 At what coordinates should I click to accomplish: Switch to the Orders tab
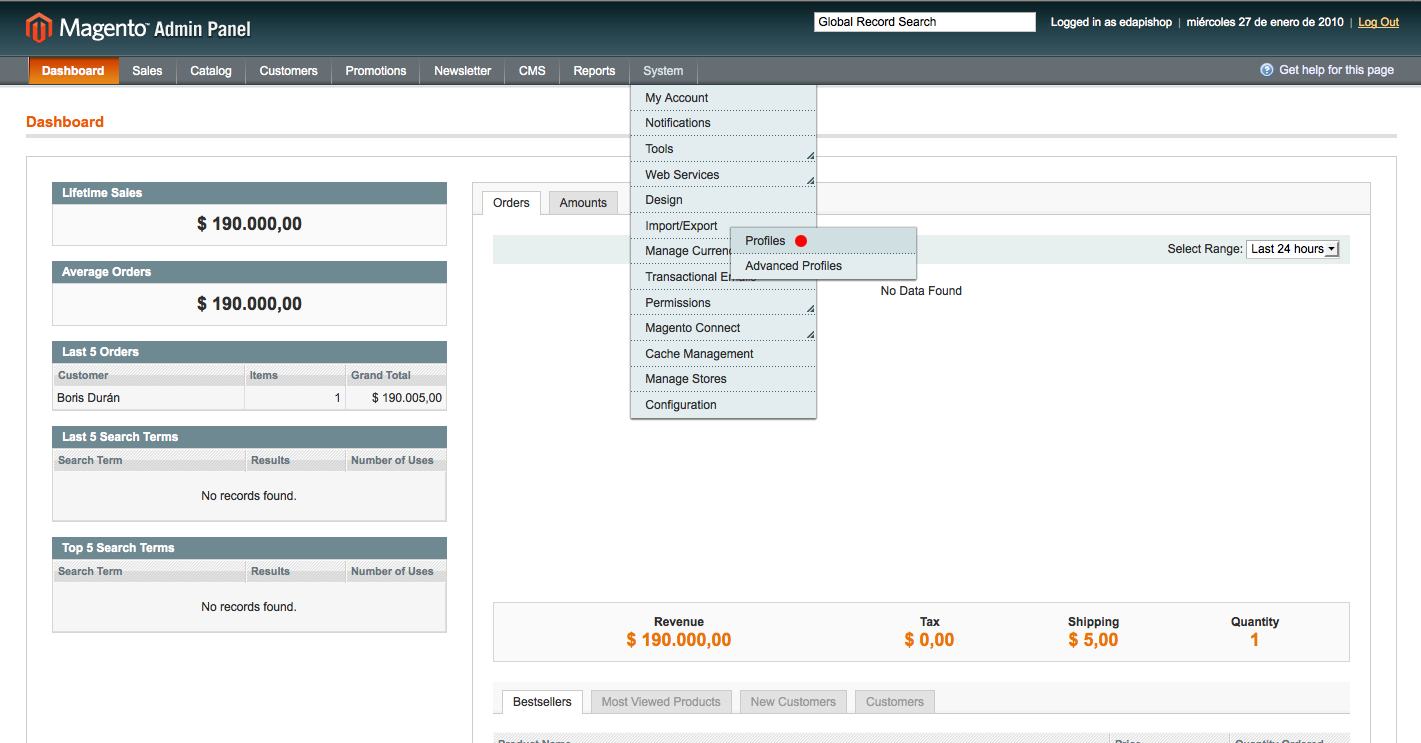point(511,203)
